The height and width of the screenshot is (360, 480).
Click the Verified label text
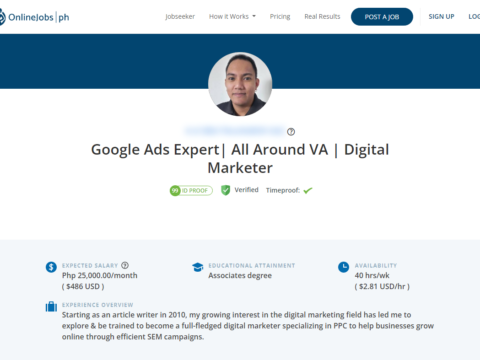pyautogui.click(x=246, y=190)
